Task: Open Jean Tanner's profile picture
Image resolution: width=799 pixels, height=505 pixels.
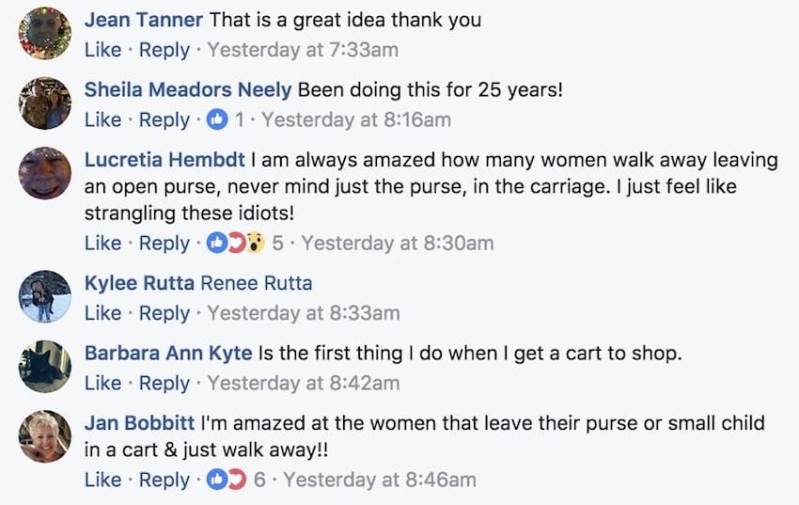Action: point(45,33)
